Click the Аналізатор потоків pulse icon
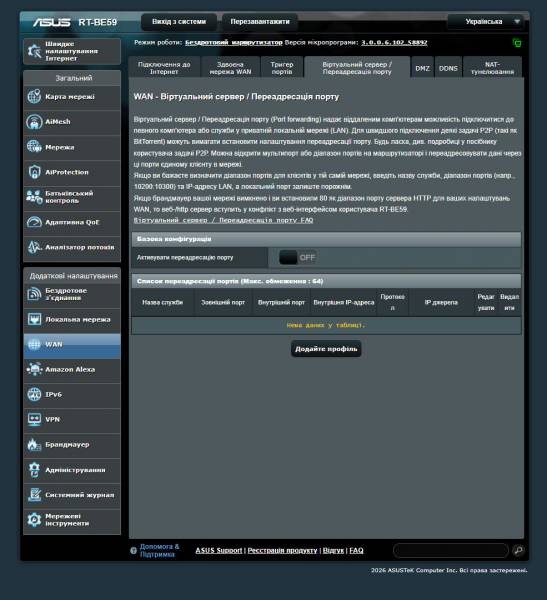 (34, 247)
